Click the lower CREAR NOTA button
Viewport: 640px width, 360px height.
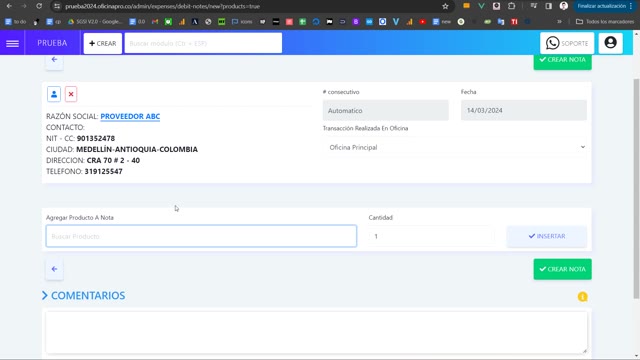[562, 269]
